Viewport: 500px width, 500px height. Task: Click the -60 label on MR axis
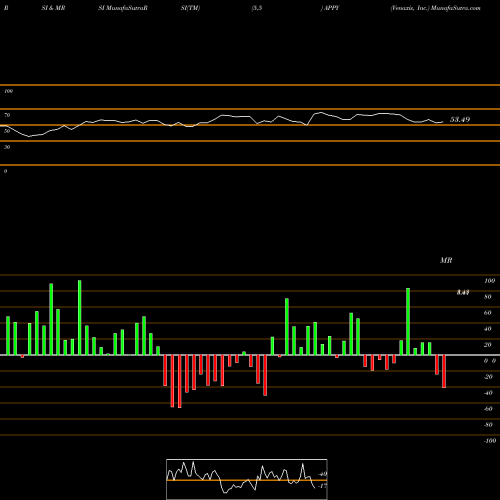pos(488,409)
